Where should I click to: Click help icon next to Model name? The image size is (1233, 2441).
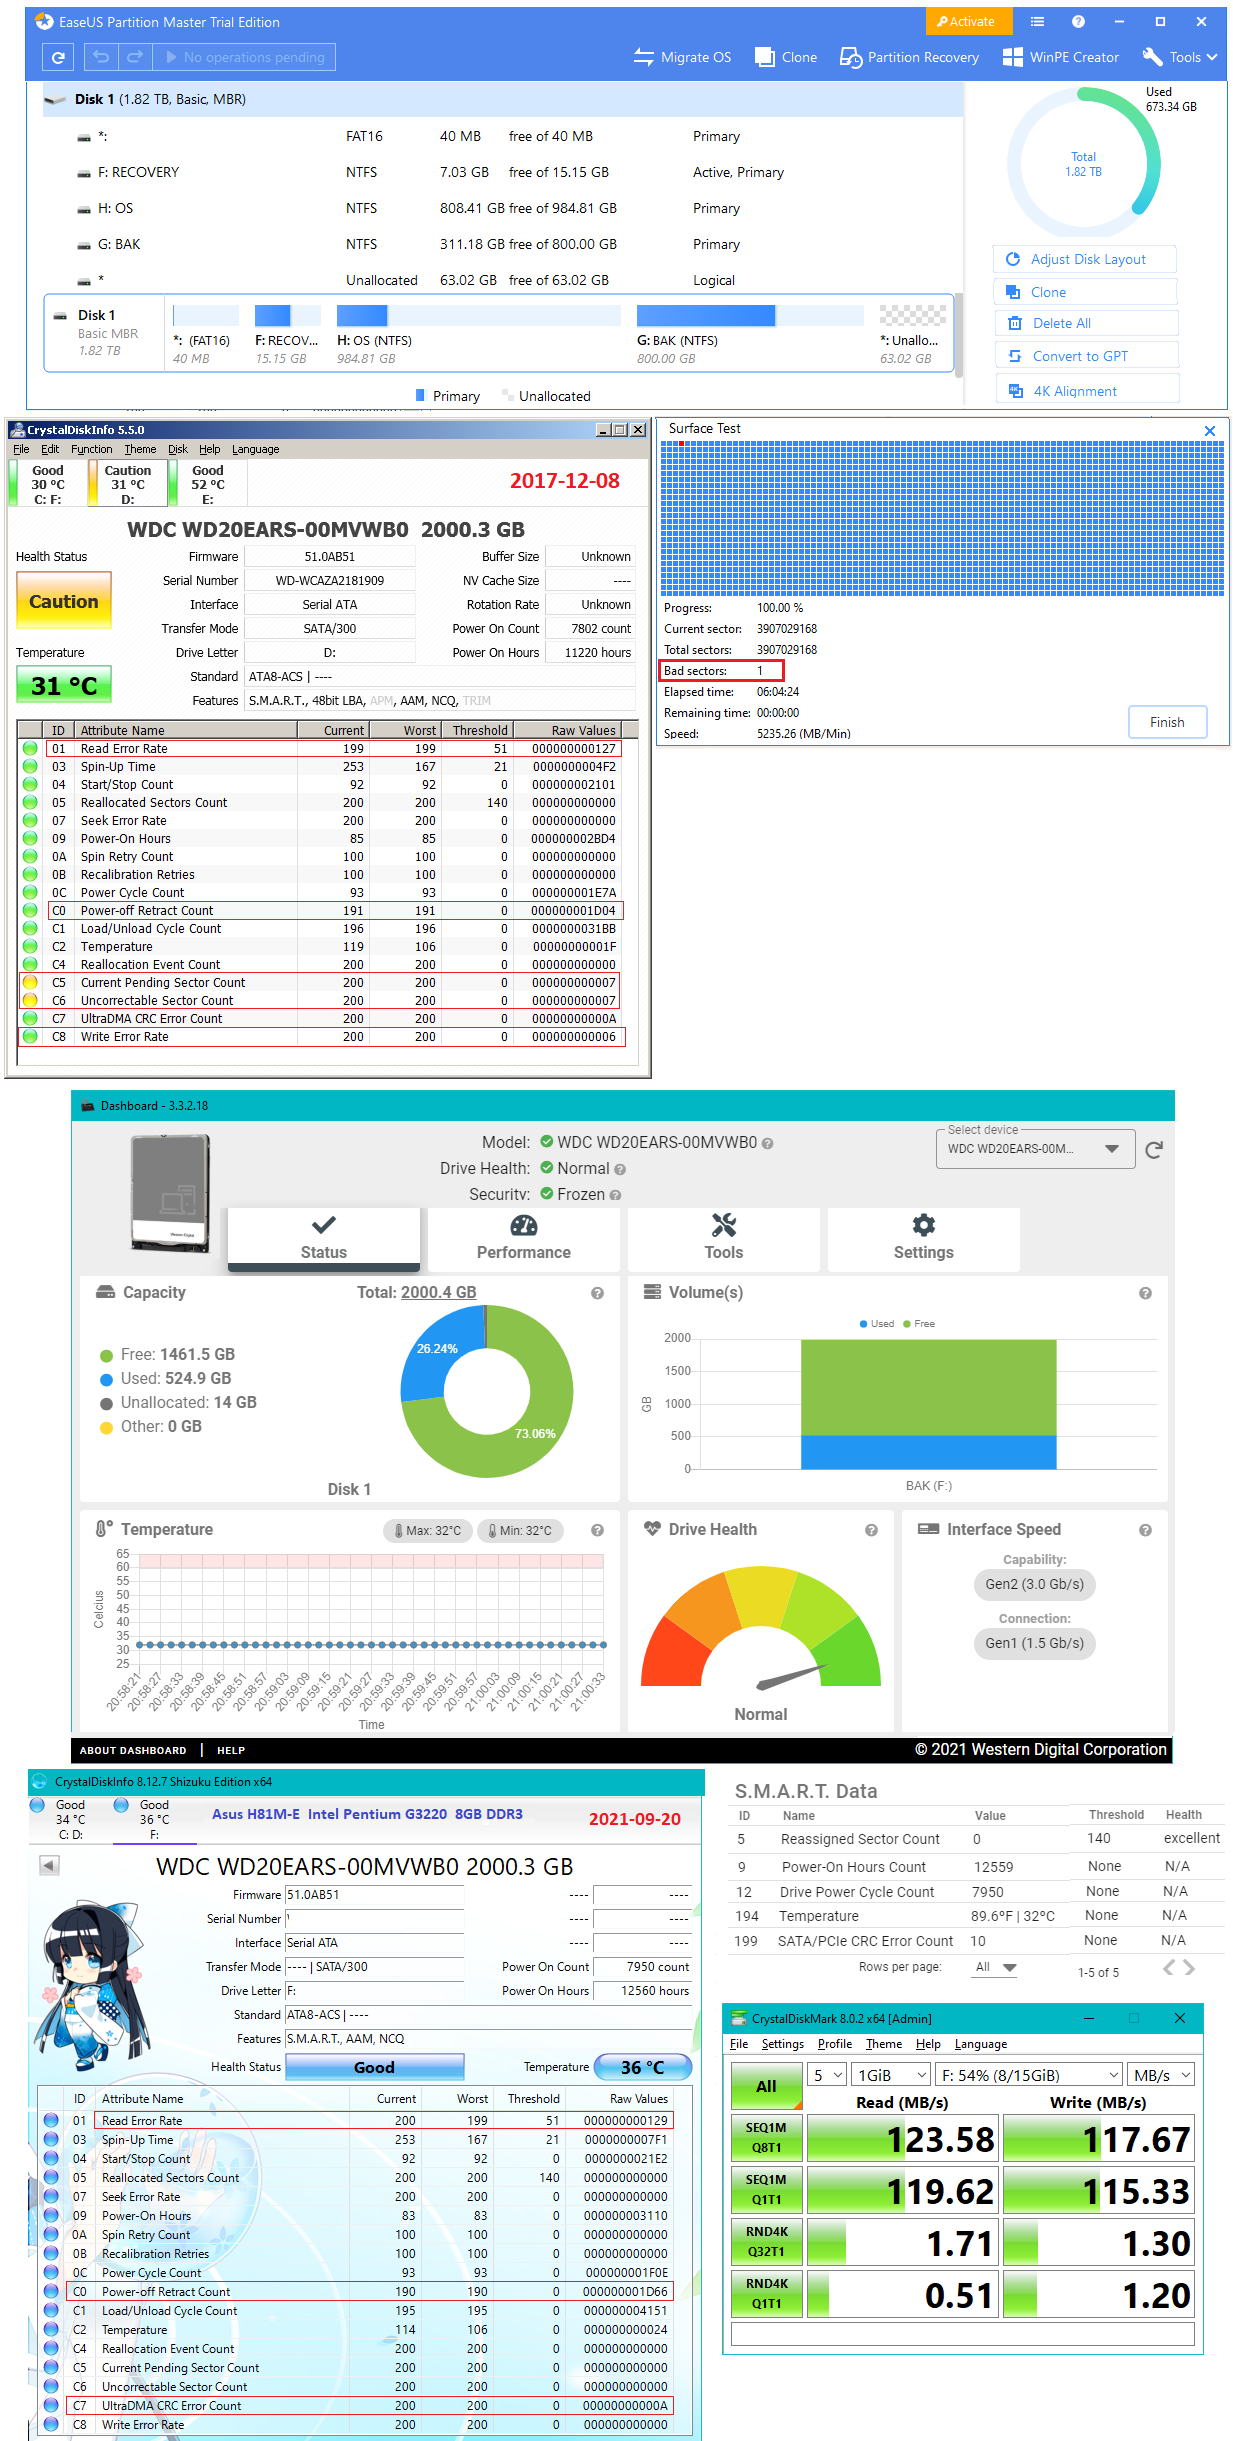pos(767,1143)
